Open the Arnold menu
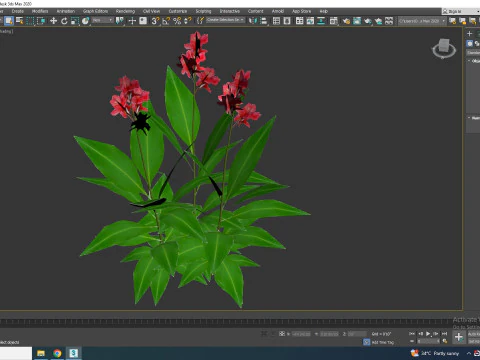 278,11
